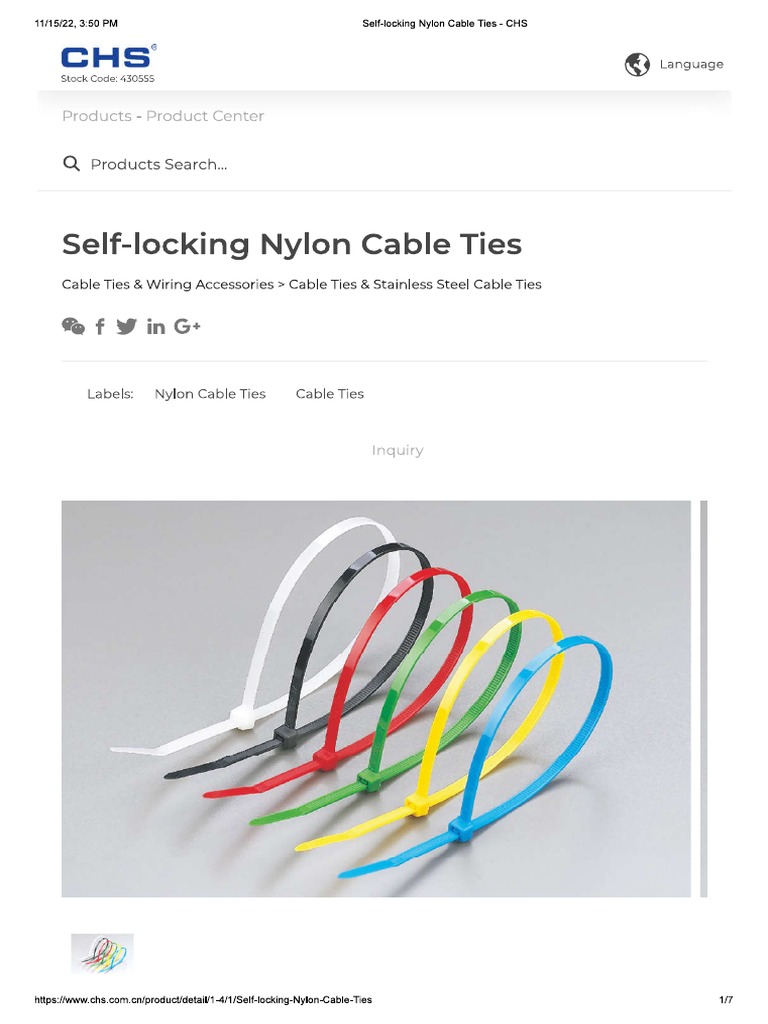Open the Language selector
This screenshot has width=768, height=1024.
click(691, 65)
